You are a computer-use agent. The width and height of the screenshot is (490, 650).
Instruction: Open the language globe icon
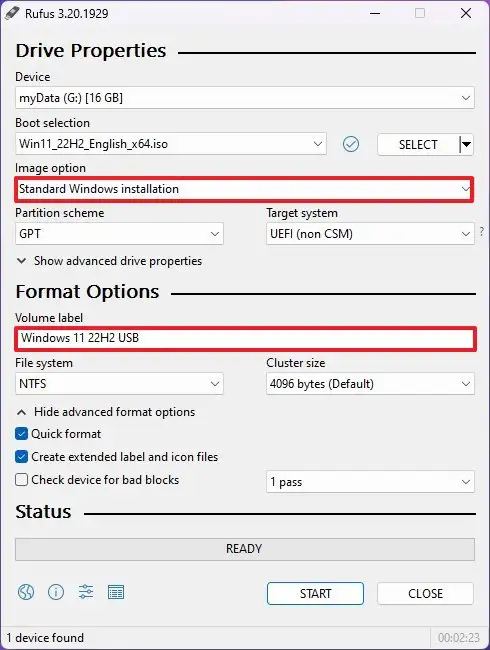pos(26,592)
